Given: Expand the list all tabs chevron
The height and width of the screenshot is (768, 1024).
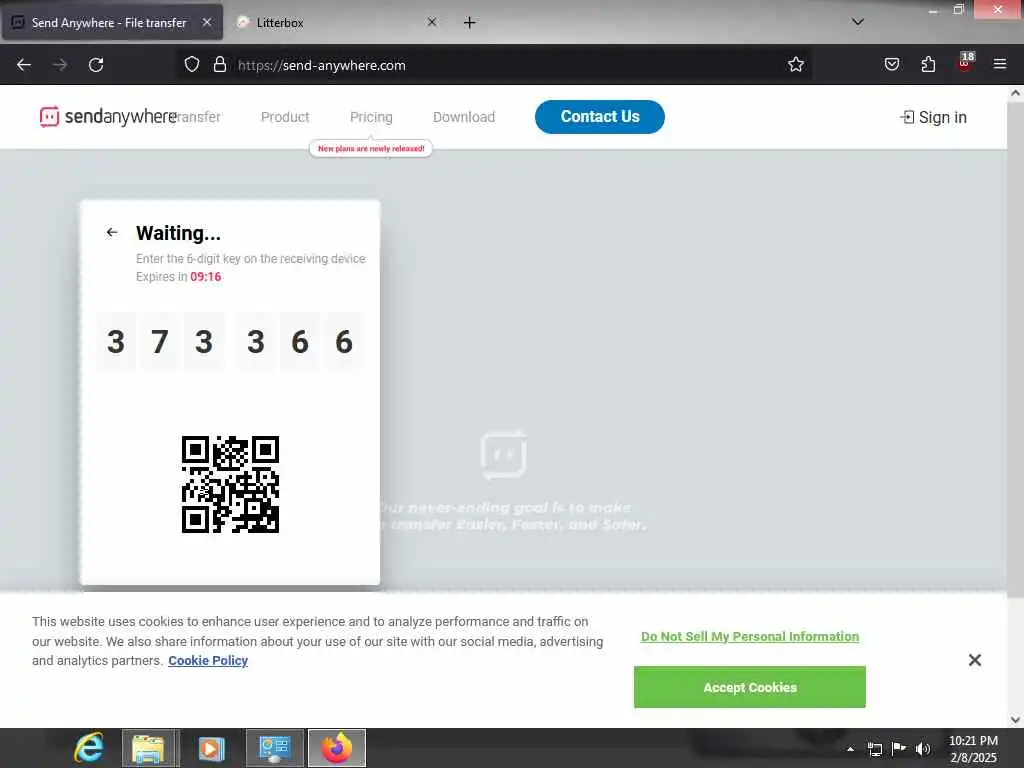Looking at the screenshot, I should tap(858, 22).
